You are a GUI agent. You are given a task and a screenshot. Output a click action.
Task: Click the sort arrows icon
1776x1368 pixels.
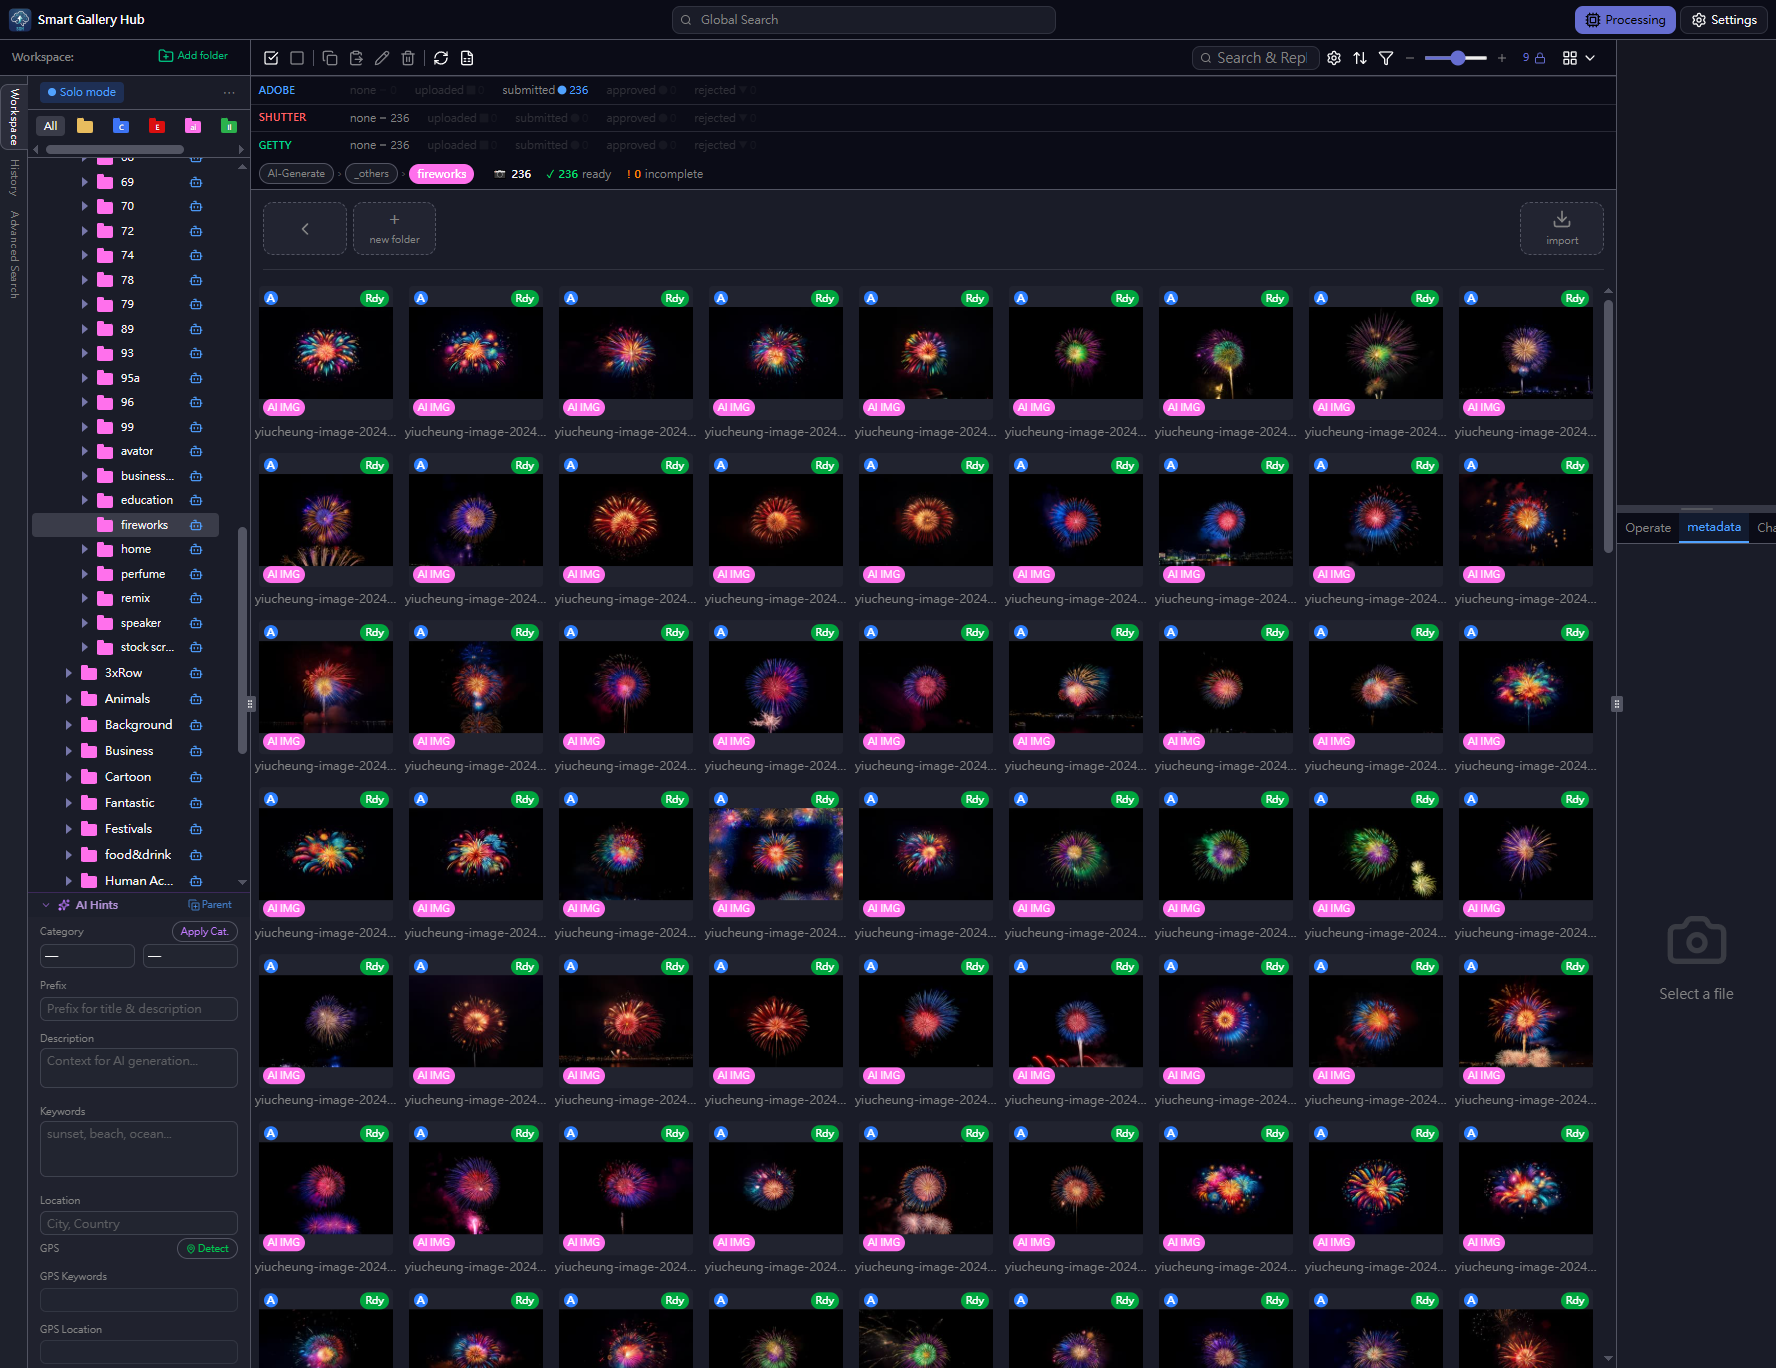(x=1360, y=58)
